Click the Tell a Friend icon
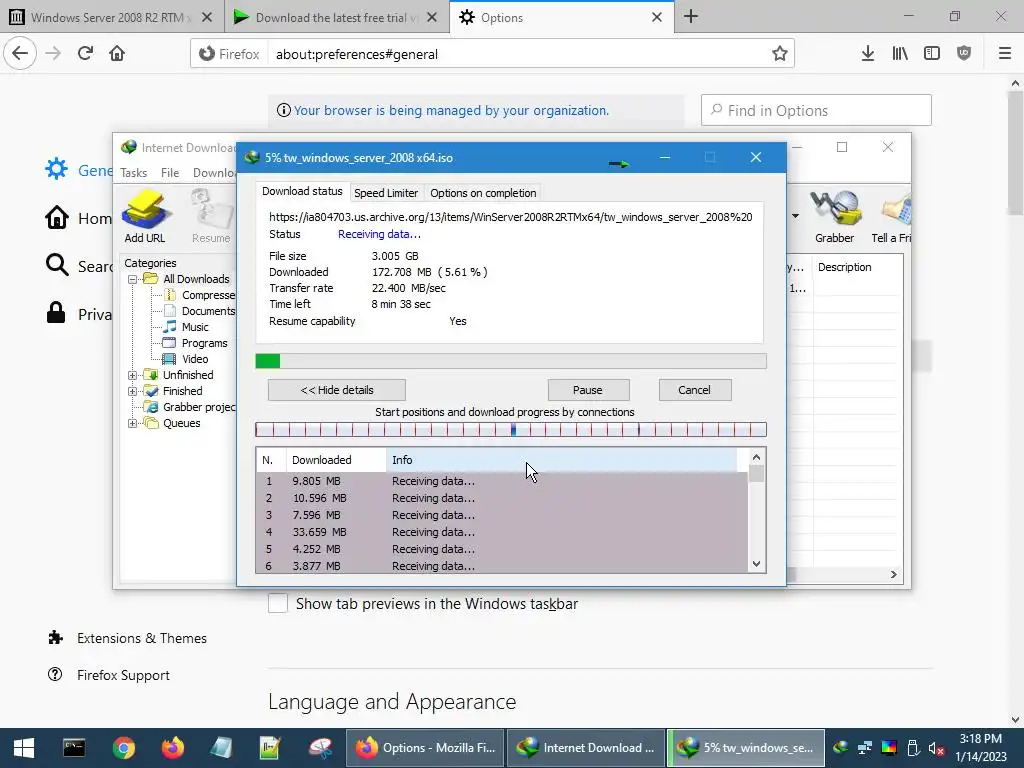Image resolution: width=1024 pixels, height=768 pixels. pyautogui.click(x=892, y=216)
